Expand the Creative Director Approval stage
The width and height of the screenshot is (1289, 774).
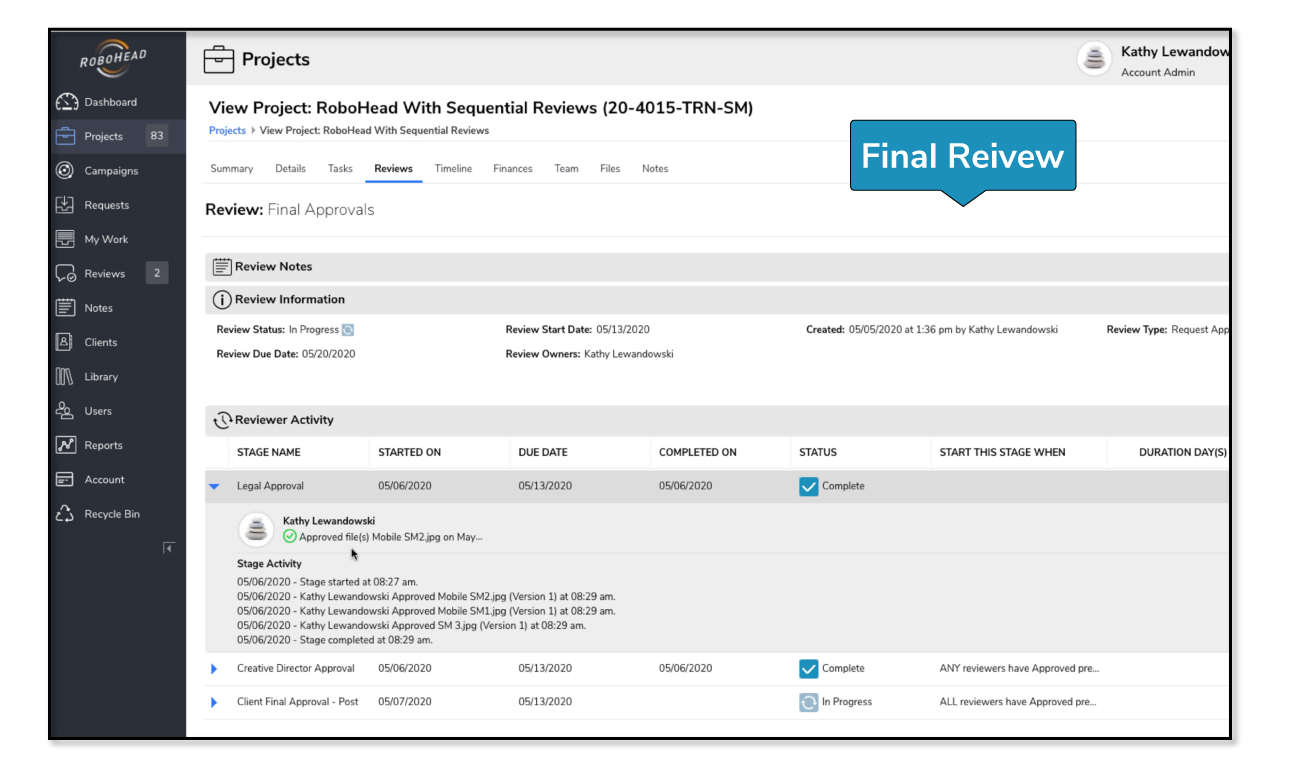[214, 669]
